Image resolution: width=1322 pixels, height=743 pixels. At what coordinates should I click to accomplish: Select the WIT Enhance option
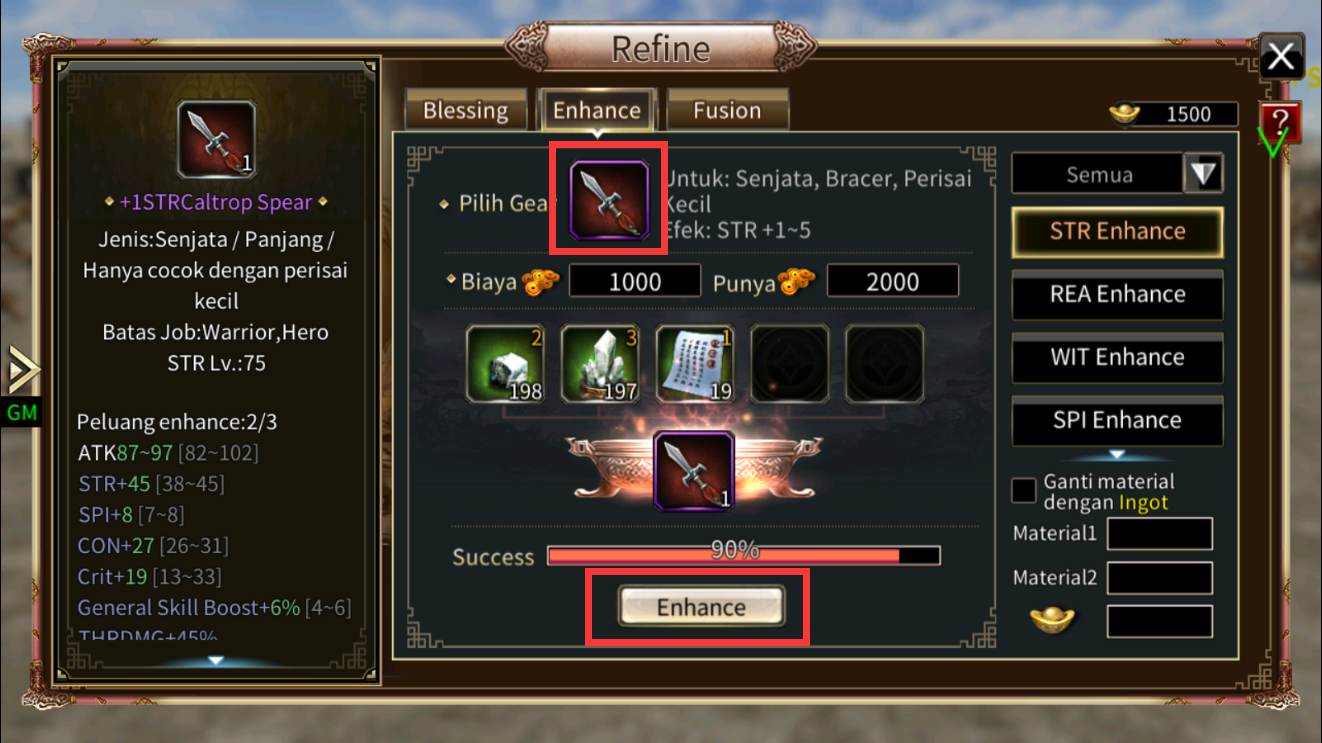coord(1117,357)
